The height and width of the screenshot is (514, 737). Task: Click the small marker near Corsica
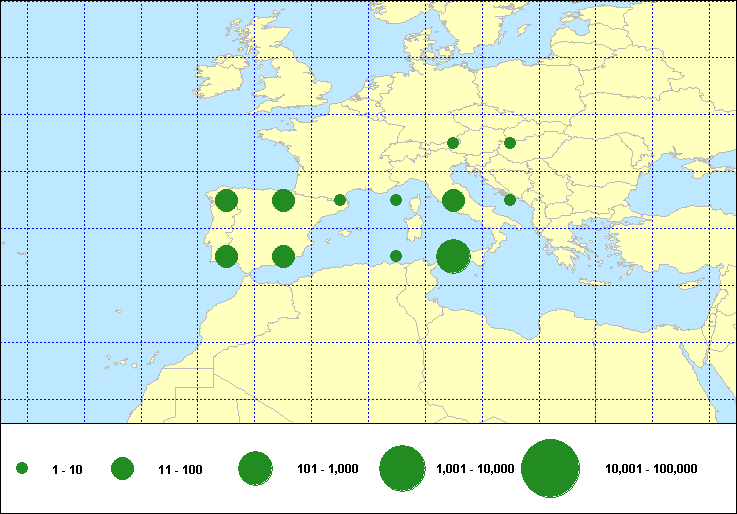tap(396, 200)
